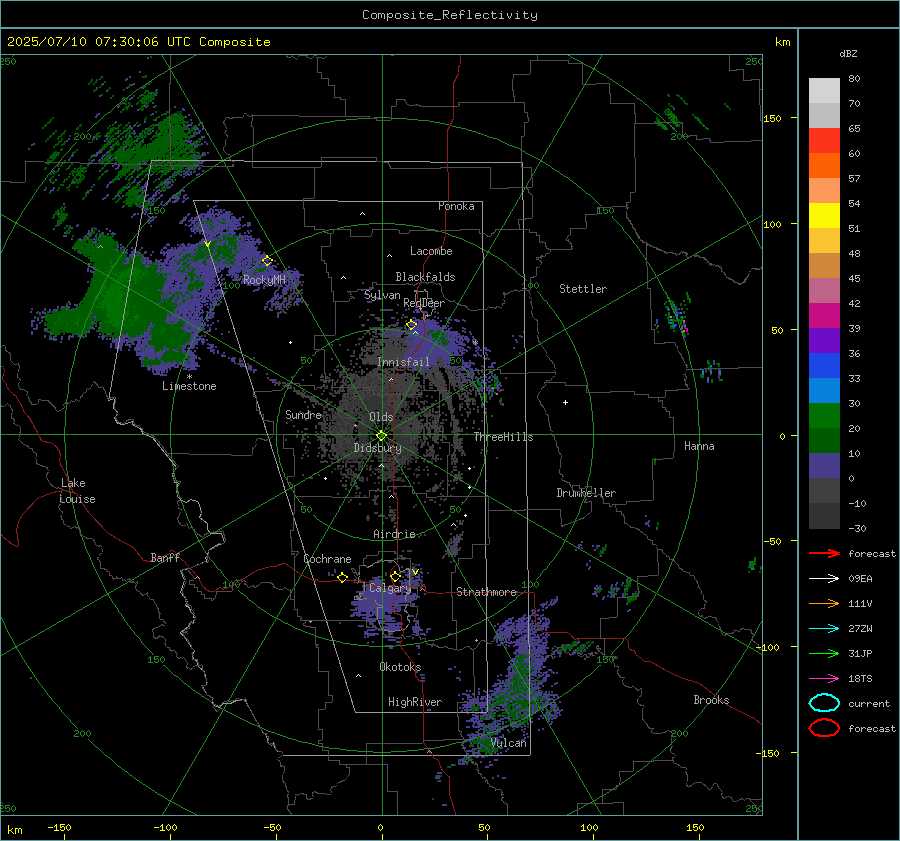Click the Brooks map label

coord(711,700)
